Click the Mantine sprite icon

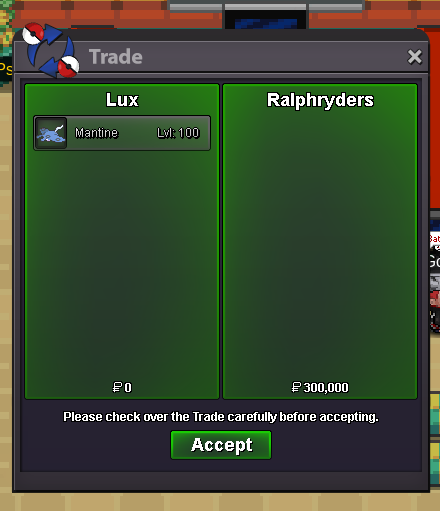[51, 133]
